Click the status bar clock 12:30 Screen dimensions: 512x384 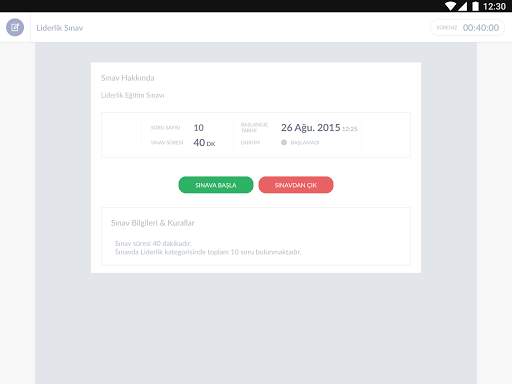pyautogui.click(x=494, y=6)
